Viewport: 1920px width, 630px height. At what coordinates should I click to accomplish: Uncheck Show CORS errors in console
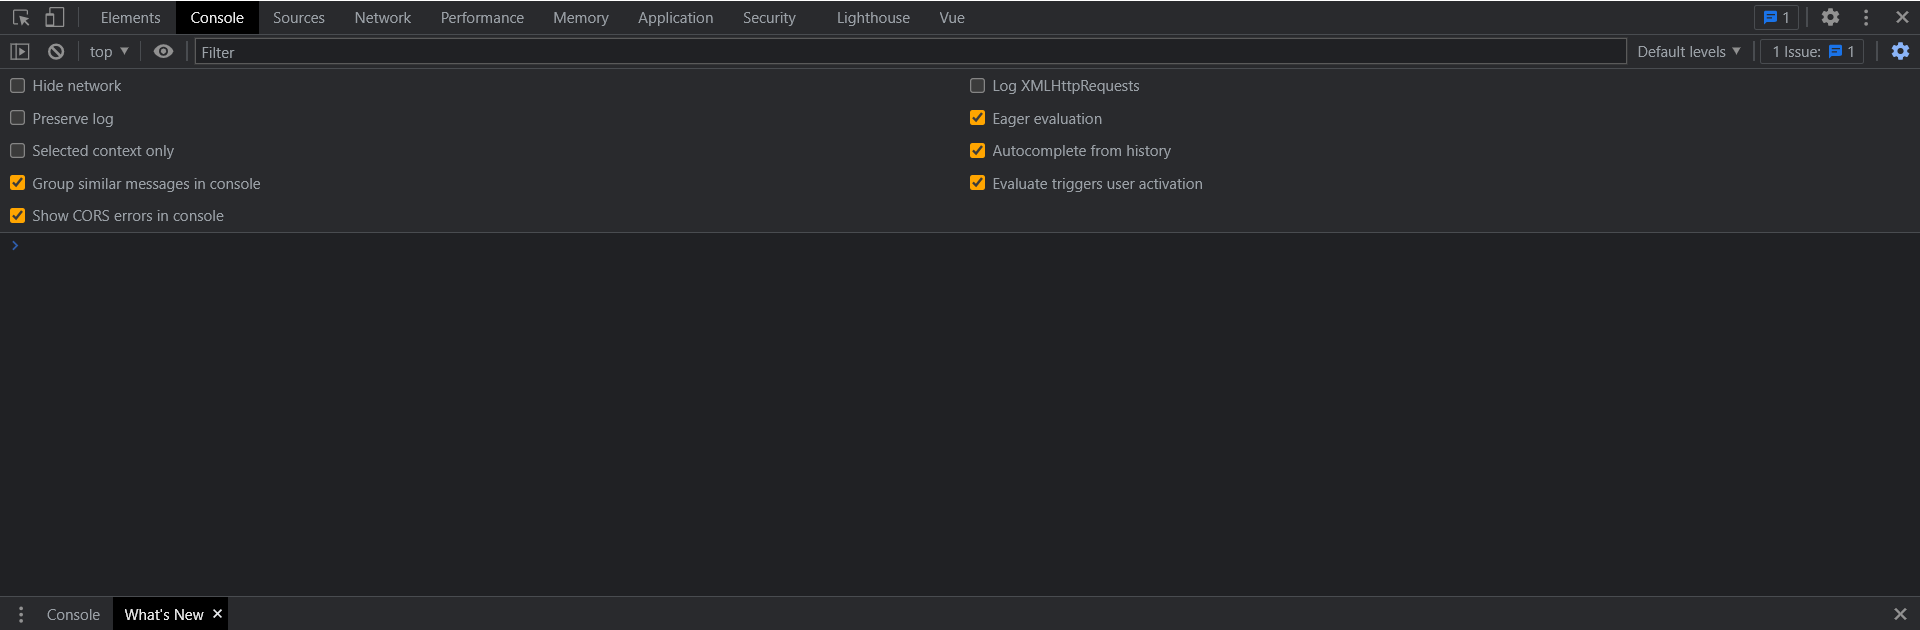(x=18, y=216)
